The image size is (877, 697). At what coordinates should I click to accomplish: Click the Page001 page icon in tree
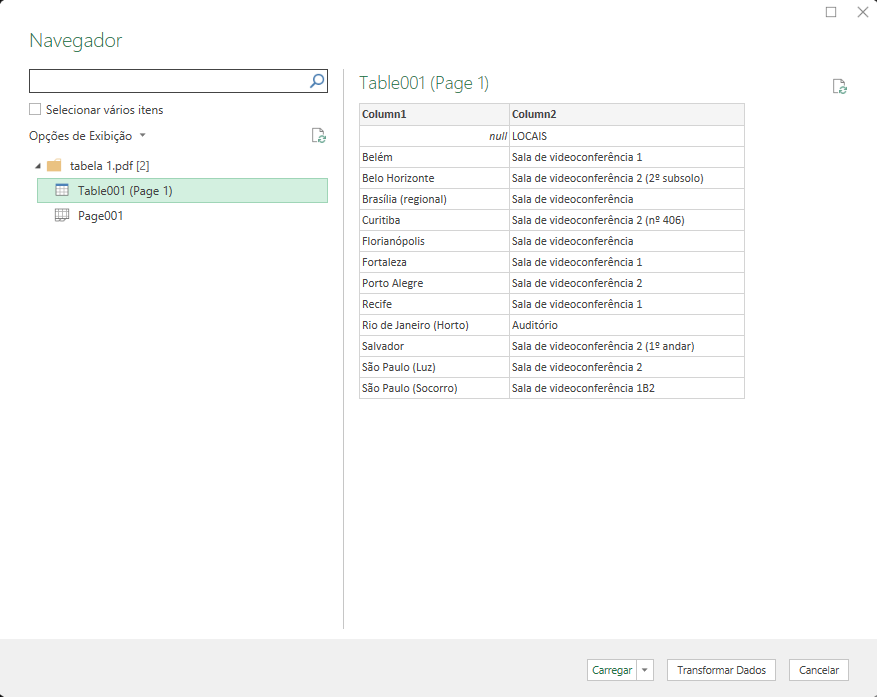(62, 215)
